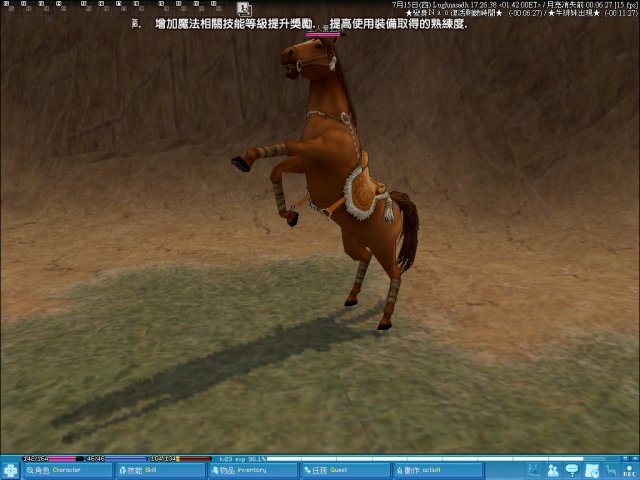Click the running character icon at top
This screenshot has width=640, height=480.
[244, 9]
